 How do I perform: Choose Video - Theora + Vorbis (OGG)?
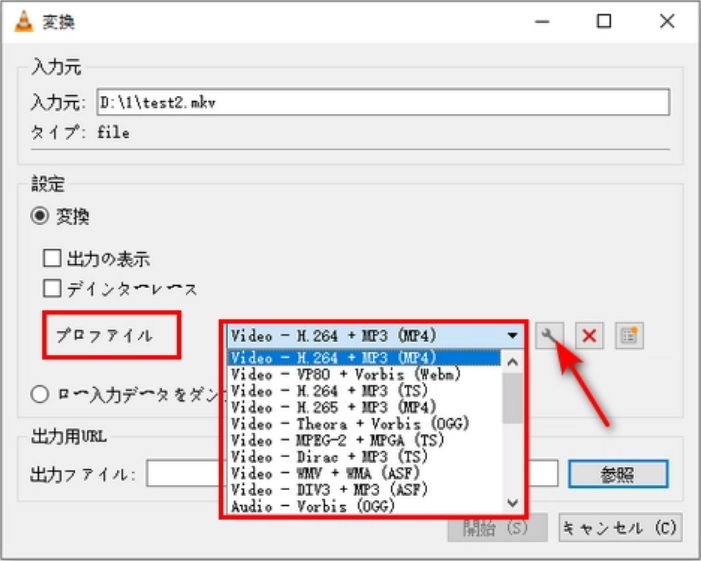tap(364, 424)
